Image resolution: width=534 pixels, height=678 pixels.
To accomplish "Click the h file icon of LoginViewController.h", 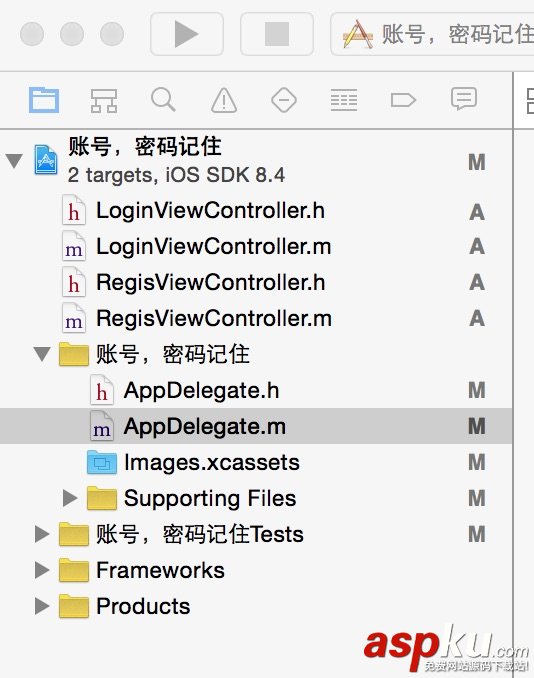I will pos(74,210).
